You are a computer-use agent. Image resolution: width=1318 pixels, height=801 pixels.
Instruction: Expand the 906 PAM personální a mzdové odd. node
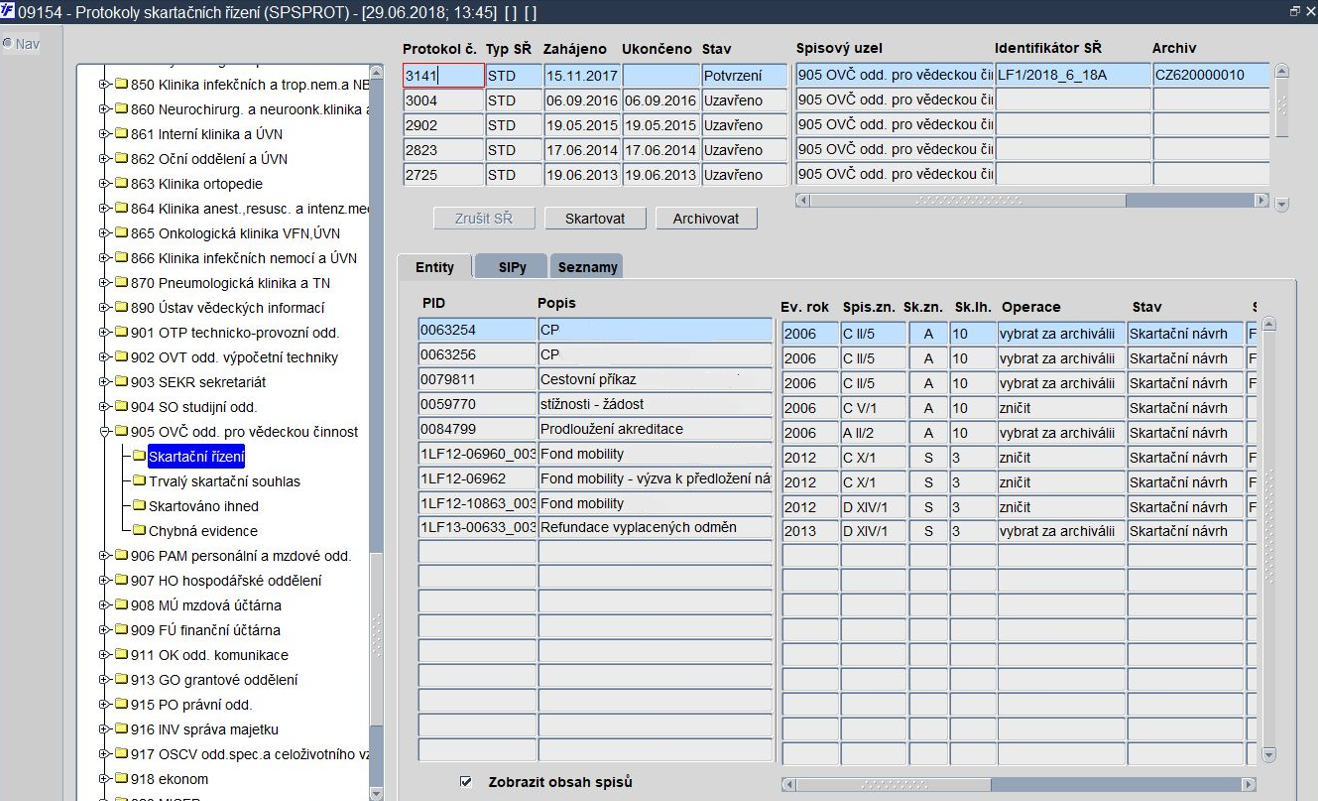pyautogui.click(x=104, y=556)
